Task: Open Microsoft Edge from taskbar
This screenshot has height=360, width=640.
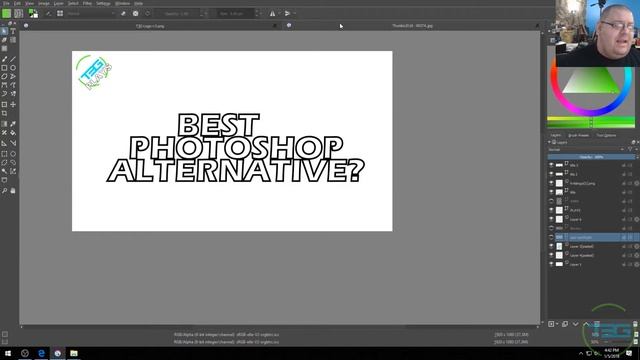Action: tap(41, 353)
